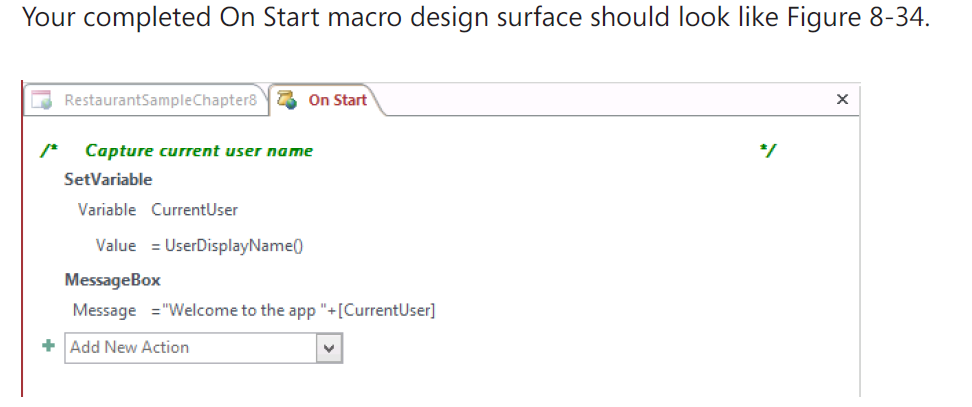Screen dimensions: 972x407
Task: Click the Value argument label
Action: point(116,246)
